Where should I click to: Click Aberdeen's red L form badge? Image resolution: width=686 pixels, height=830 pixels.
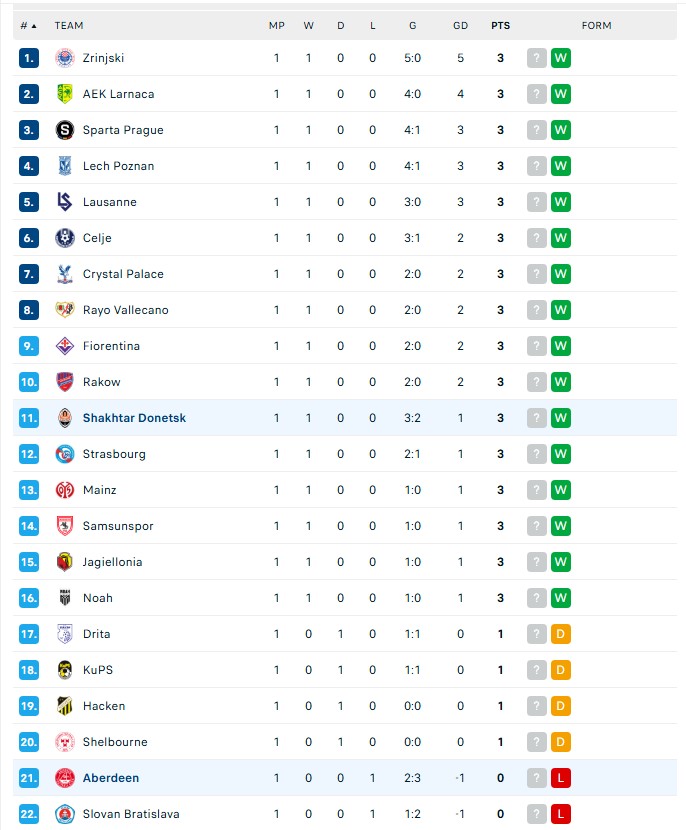point(561,778)
